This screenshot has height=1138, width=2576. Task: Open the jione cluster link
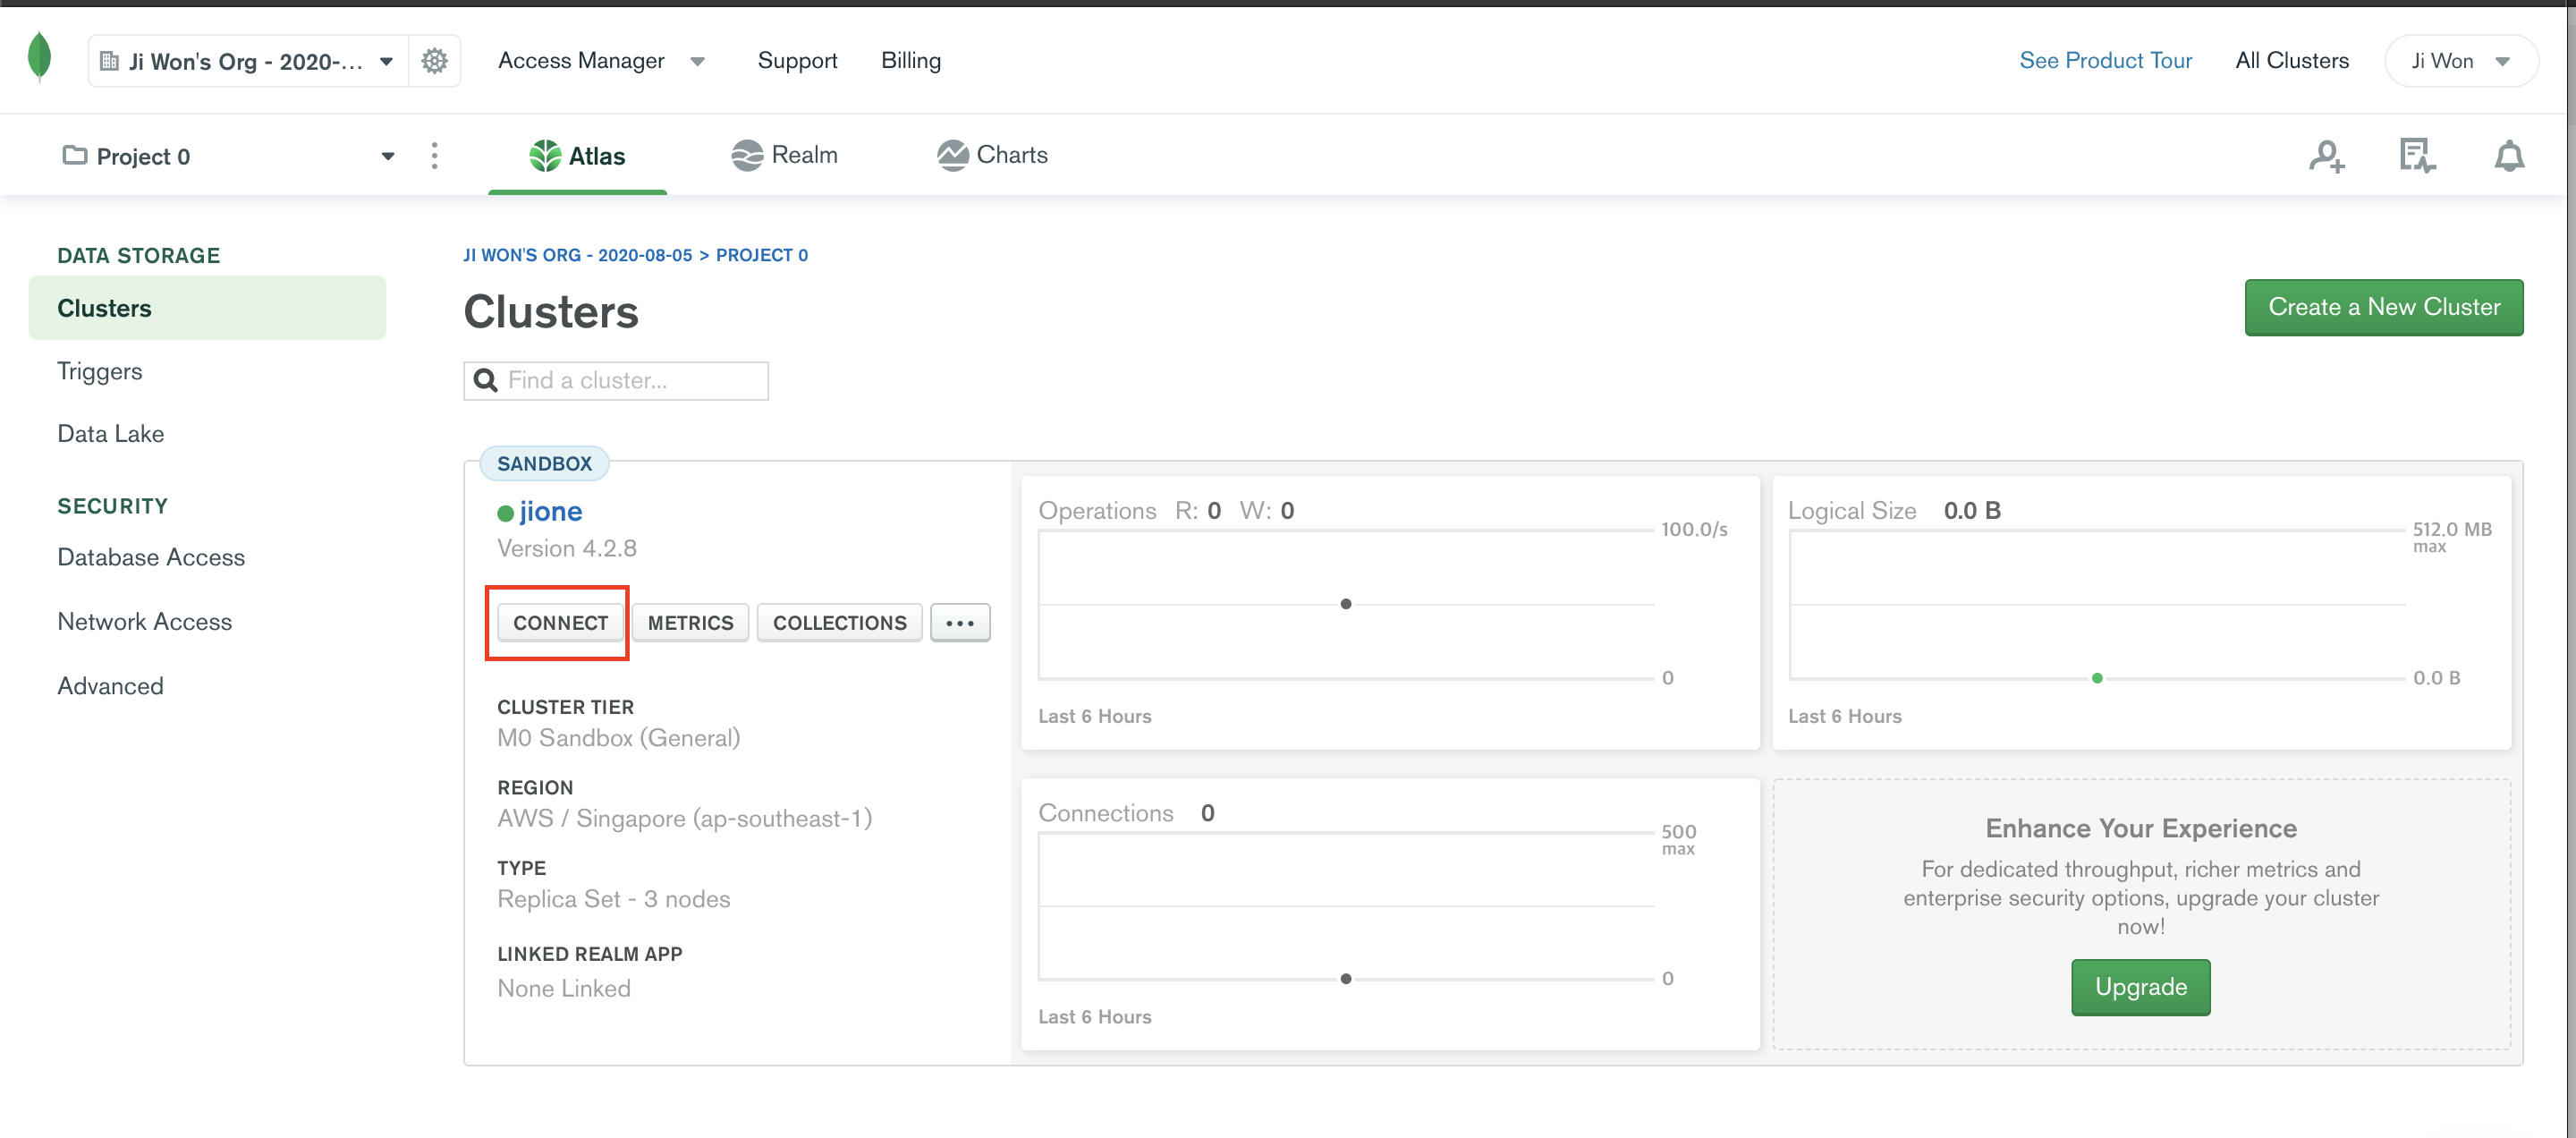pos(550,512)
